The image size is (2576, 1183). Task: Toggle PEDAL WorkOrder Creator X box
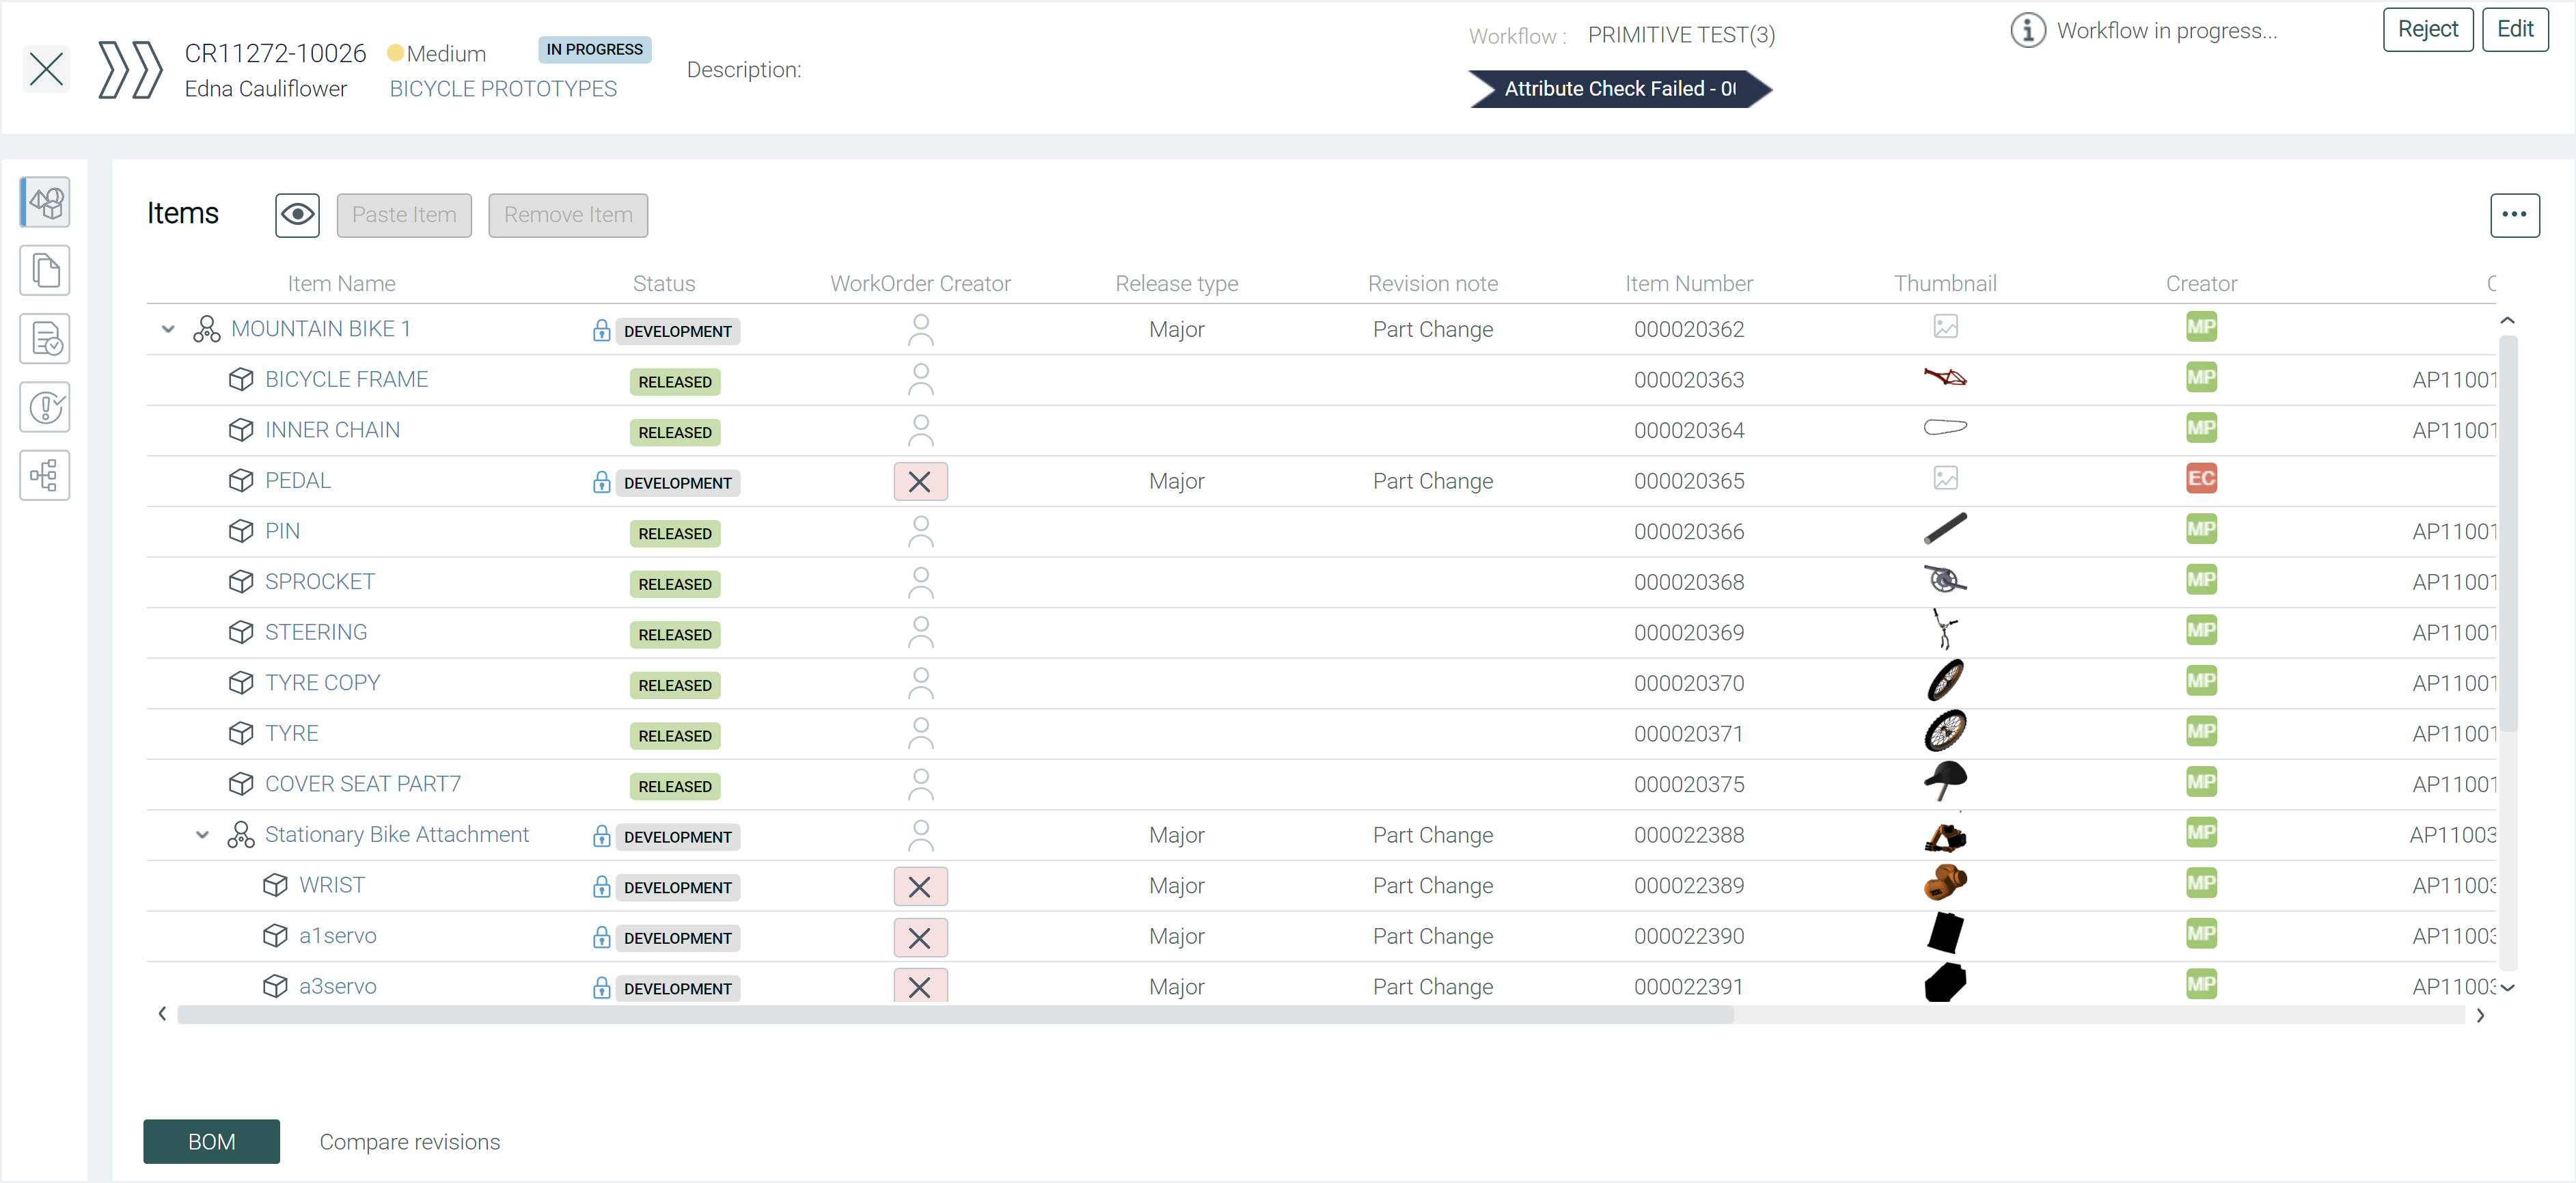(919, 482)
